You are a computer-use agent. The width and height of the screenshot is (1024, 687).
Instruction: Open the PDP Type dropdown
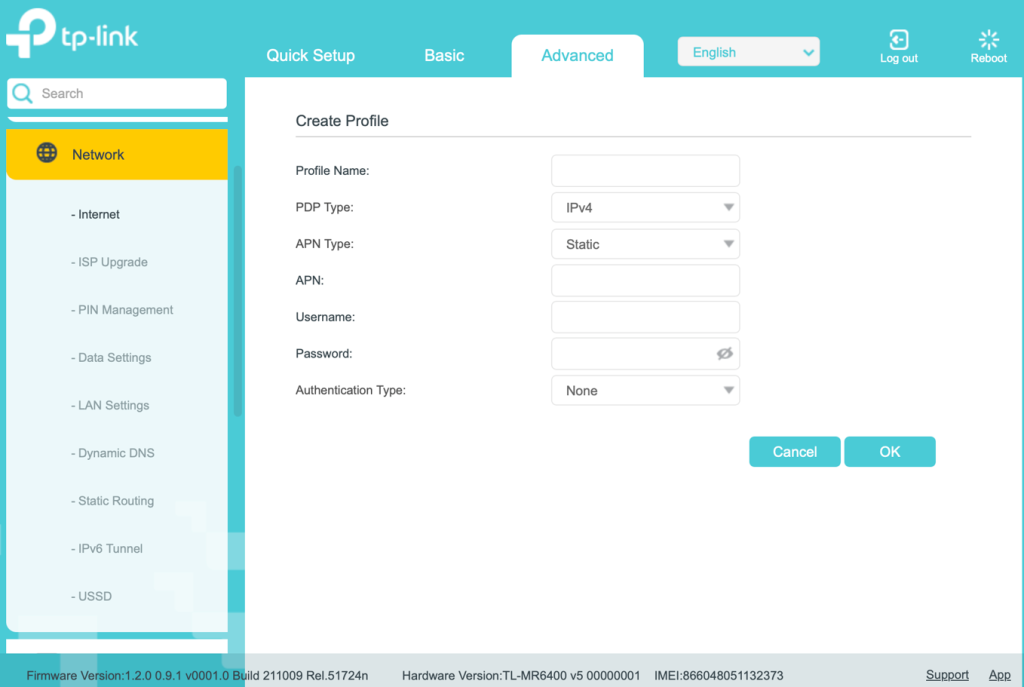pyautogui.click(x=645, y=208)
